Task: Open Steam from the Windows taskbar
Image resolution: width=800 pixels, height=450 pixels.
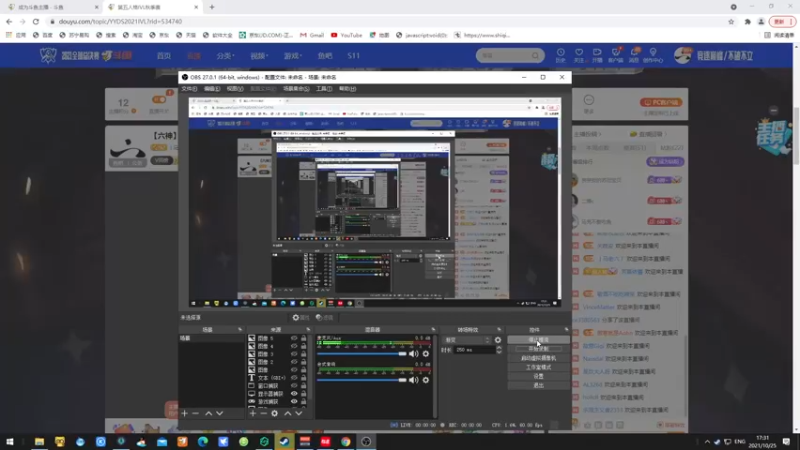Action: 284,442
